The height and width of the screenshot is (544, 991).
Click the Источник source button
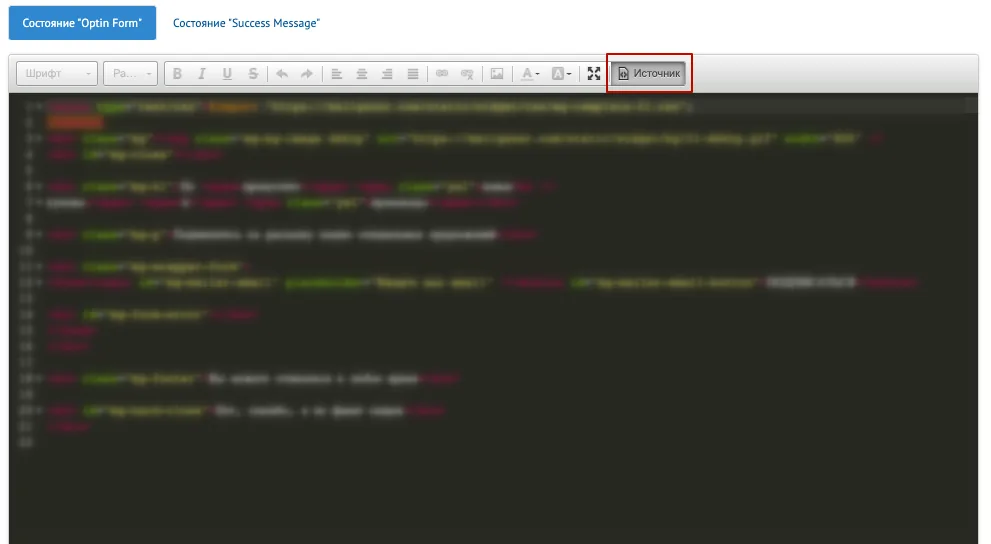tap(649, 73)
